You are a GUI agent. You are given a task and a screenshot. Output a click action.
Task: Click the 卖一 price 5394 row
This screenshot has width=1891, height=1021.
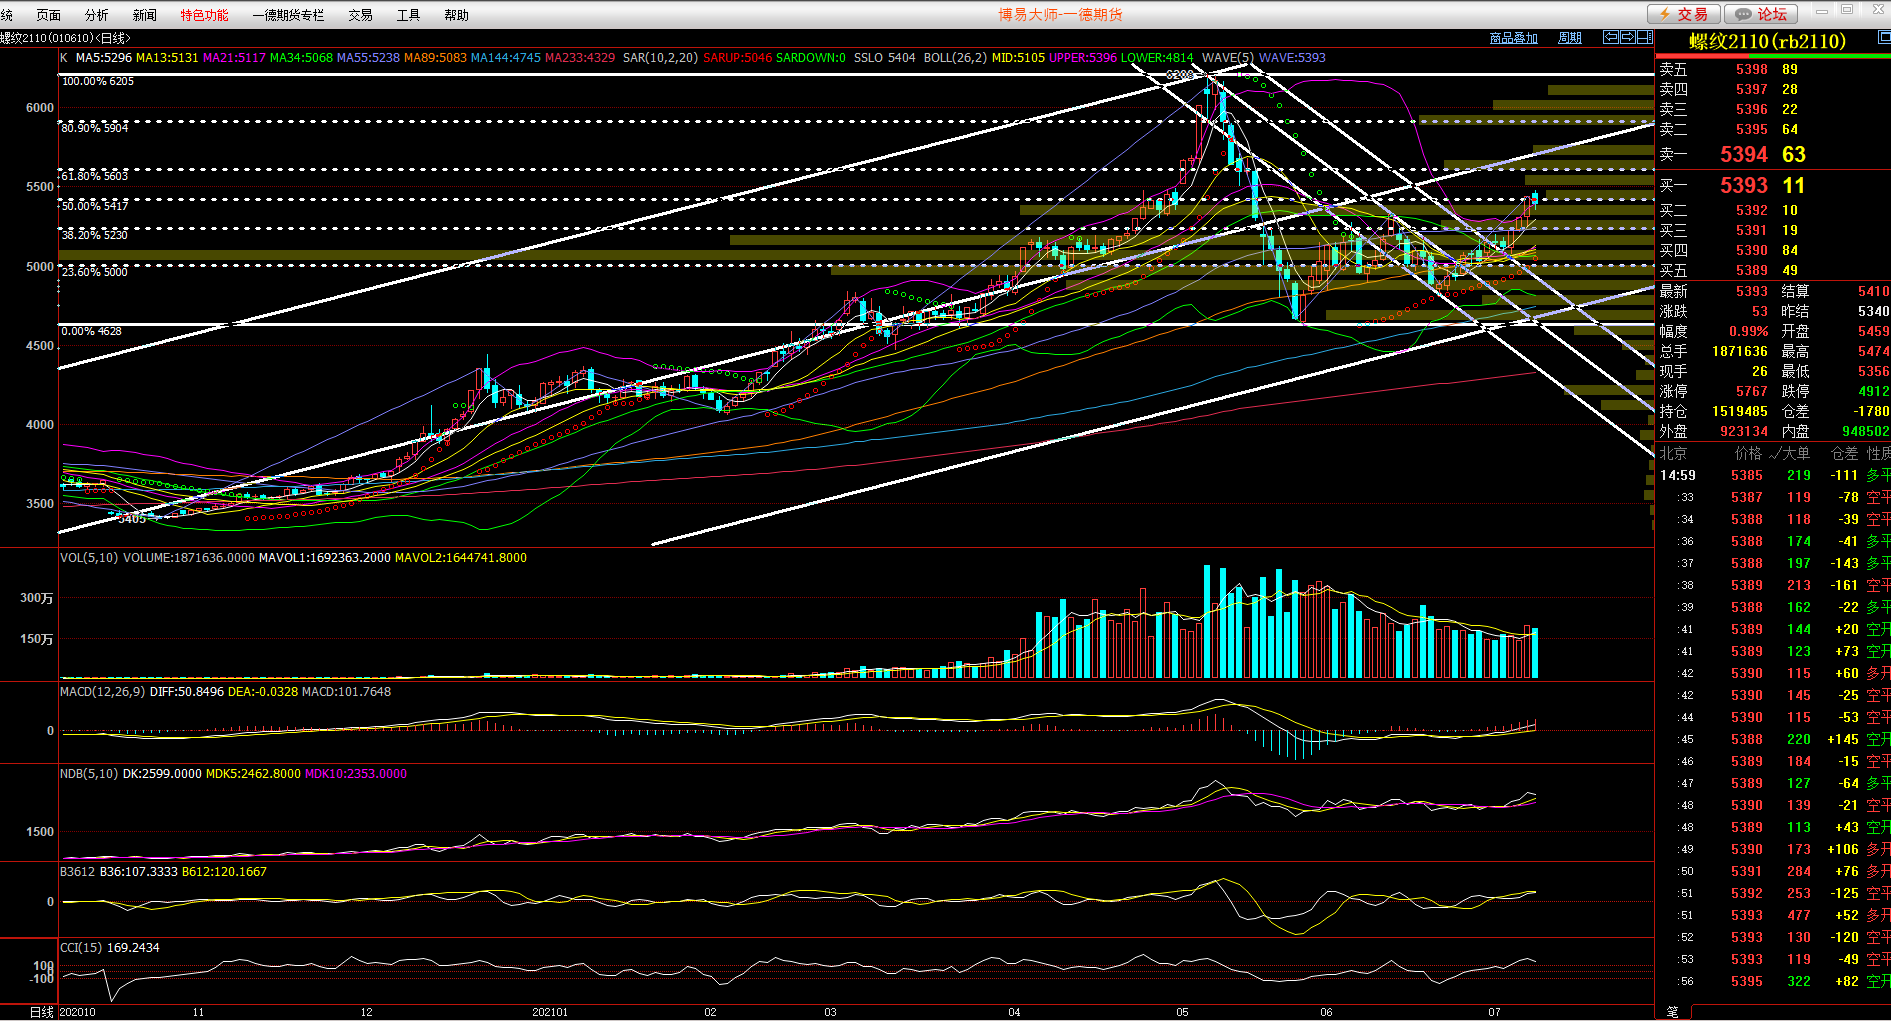(x=1744, y=154)
